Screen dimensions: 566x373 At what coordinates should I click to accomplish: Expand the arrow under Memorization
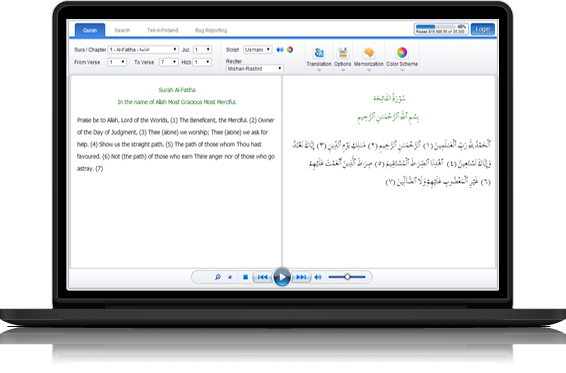tap(369, 70)
